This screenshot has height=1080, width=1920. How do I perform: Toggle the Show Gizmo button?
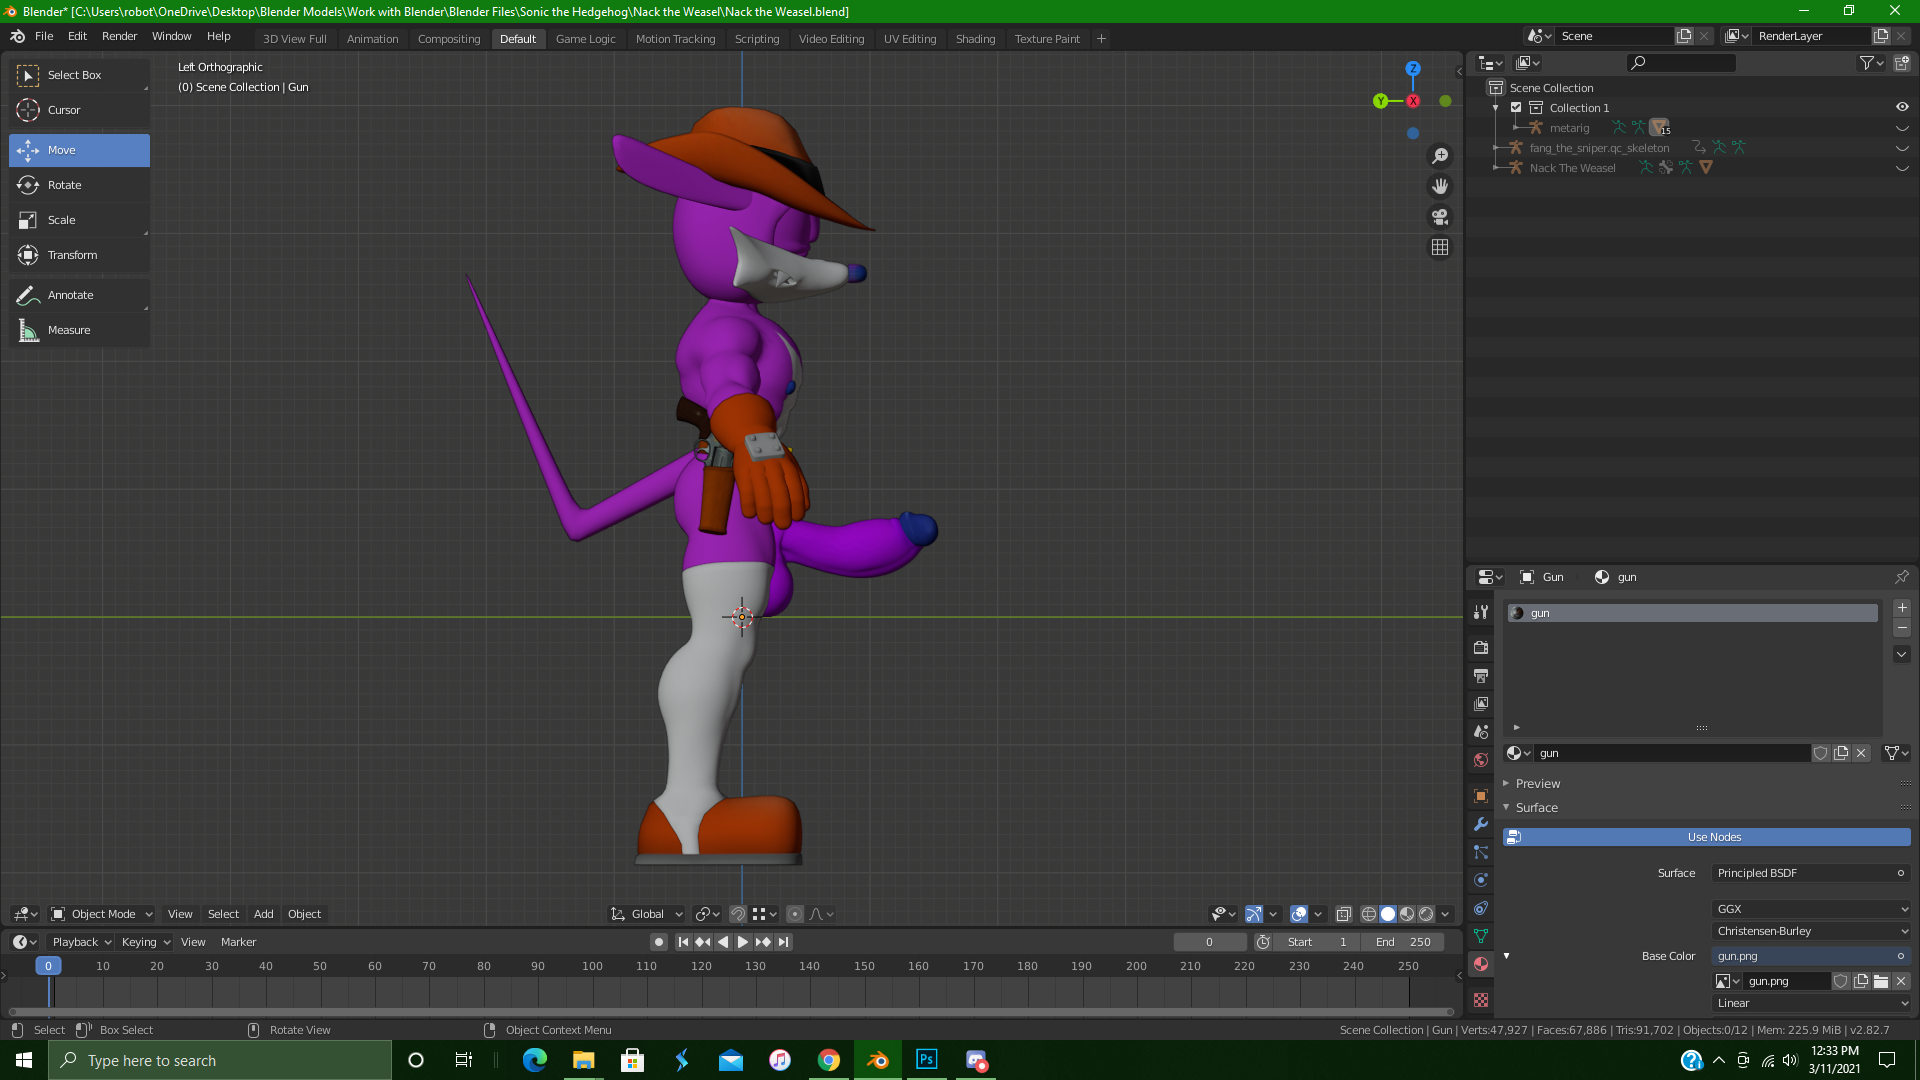[x=1253, y=914]
